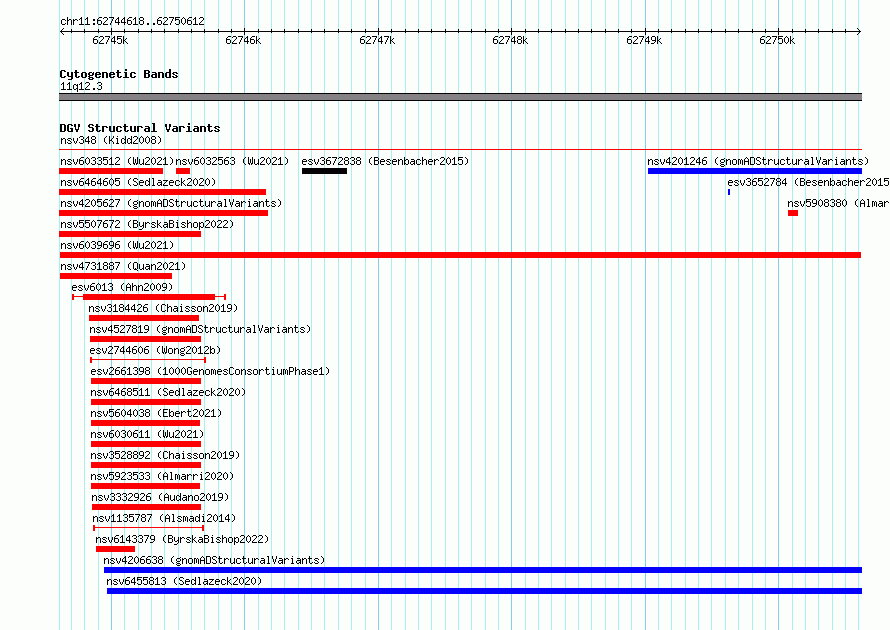890x630 pixels.
Task: Select the nsv6032563 (Wu2021) label
Action: coord(232,161)
